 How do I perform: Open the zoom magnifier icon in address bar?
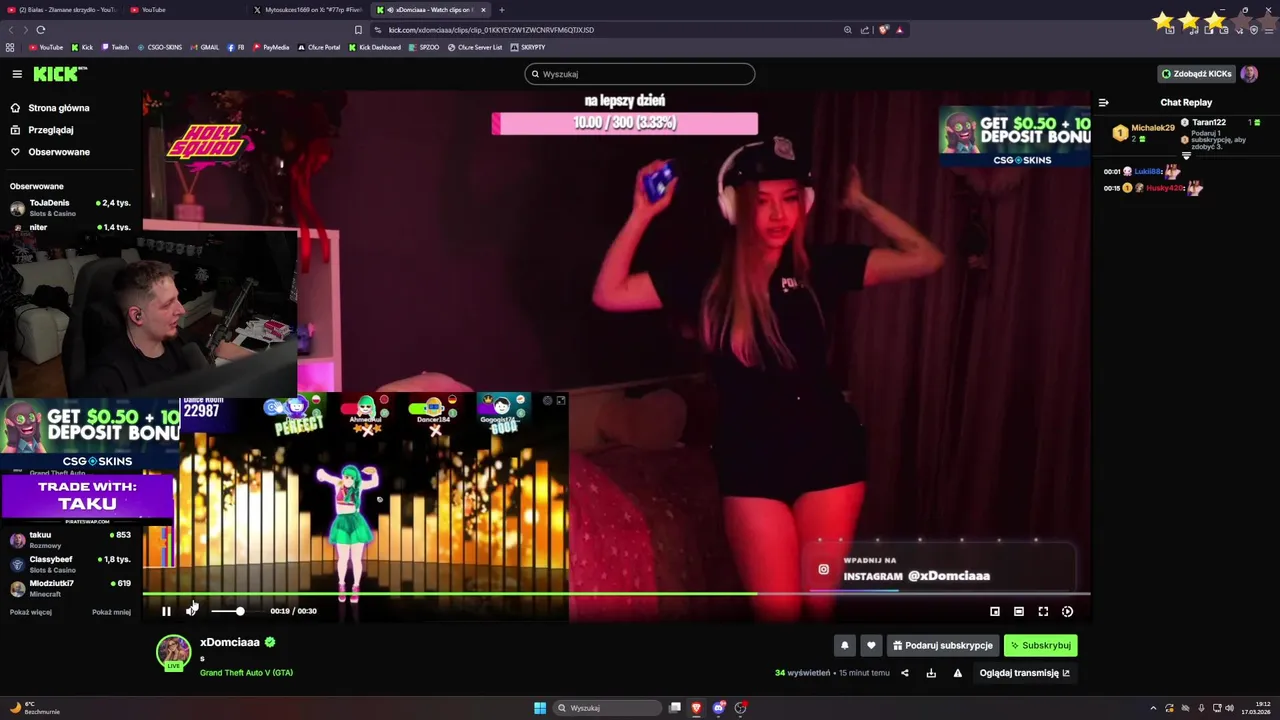[x=848, y=30]
